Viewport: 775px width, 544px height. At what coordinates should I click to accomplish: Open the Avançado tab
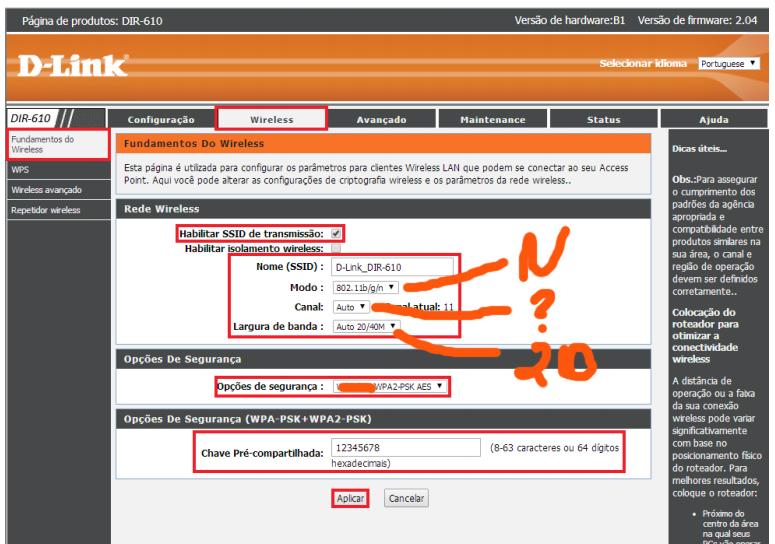(382, 120)
